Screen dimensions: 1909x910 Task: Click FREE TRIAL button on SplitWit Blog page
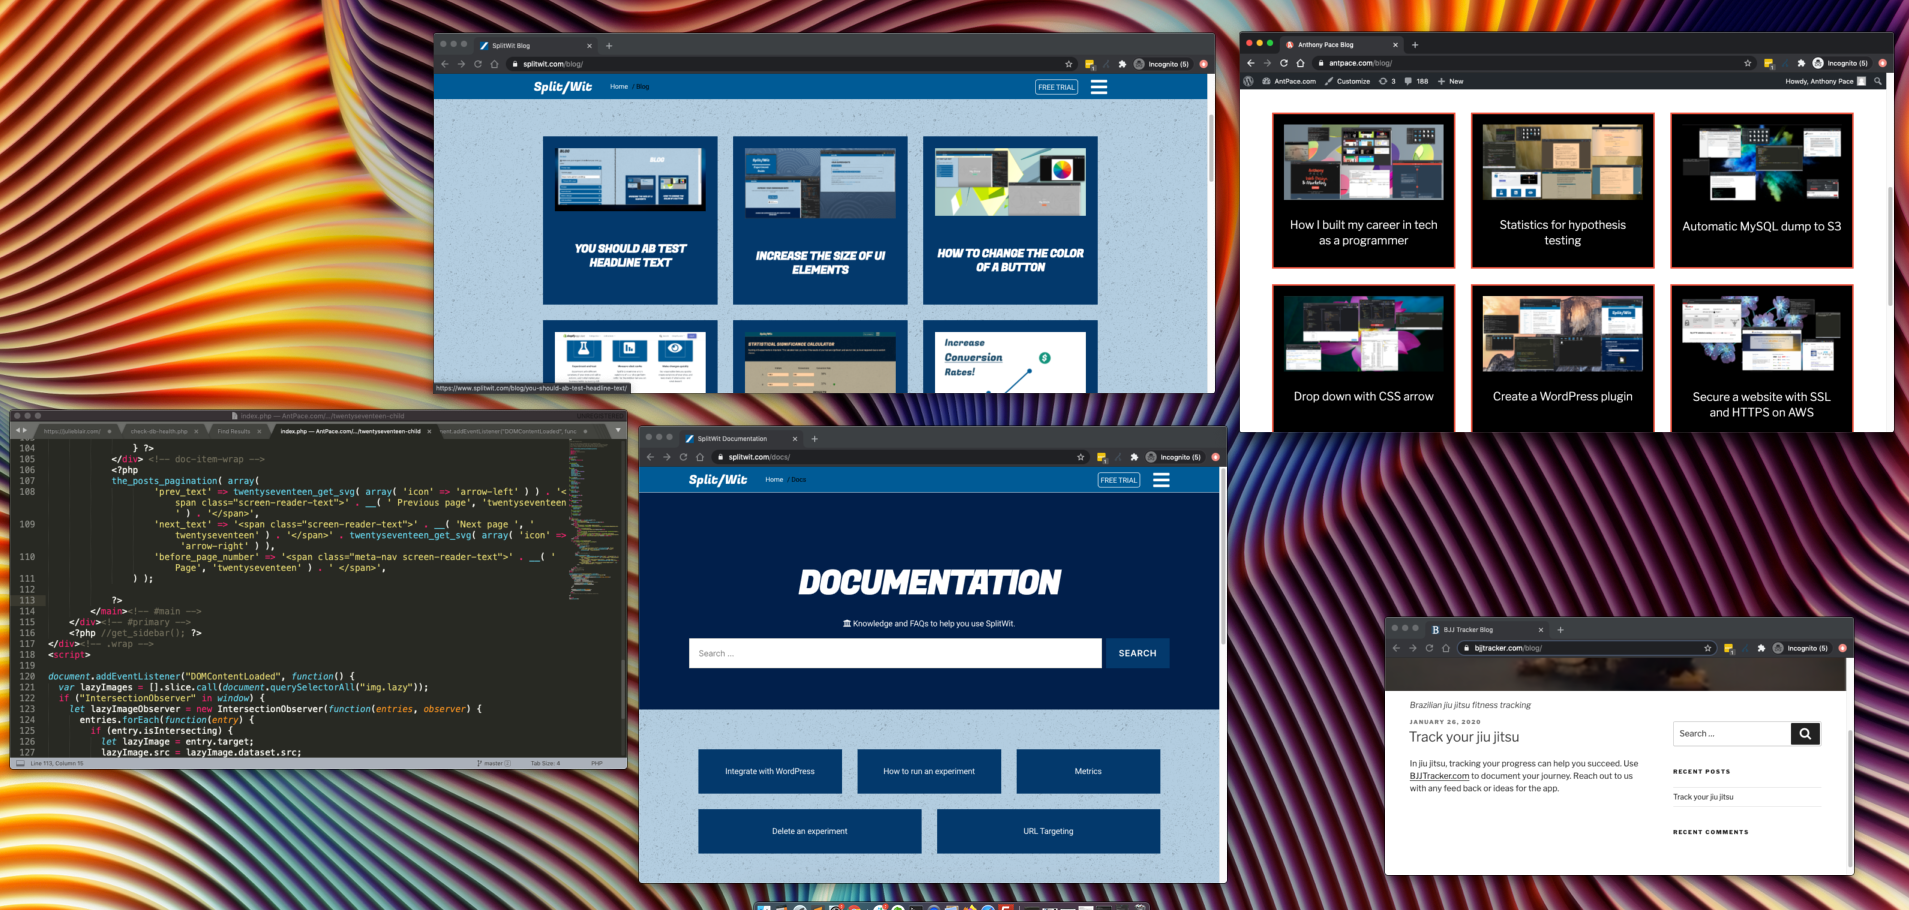(1056, 87)
